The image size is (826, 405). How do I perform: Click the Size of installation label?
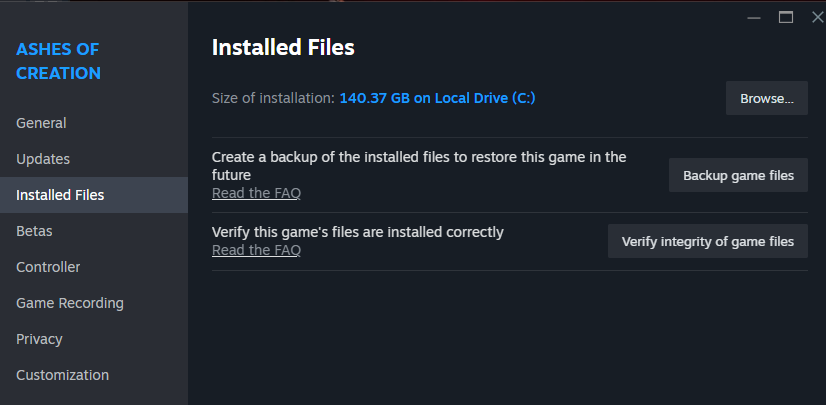[273, 98]
